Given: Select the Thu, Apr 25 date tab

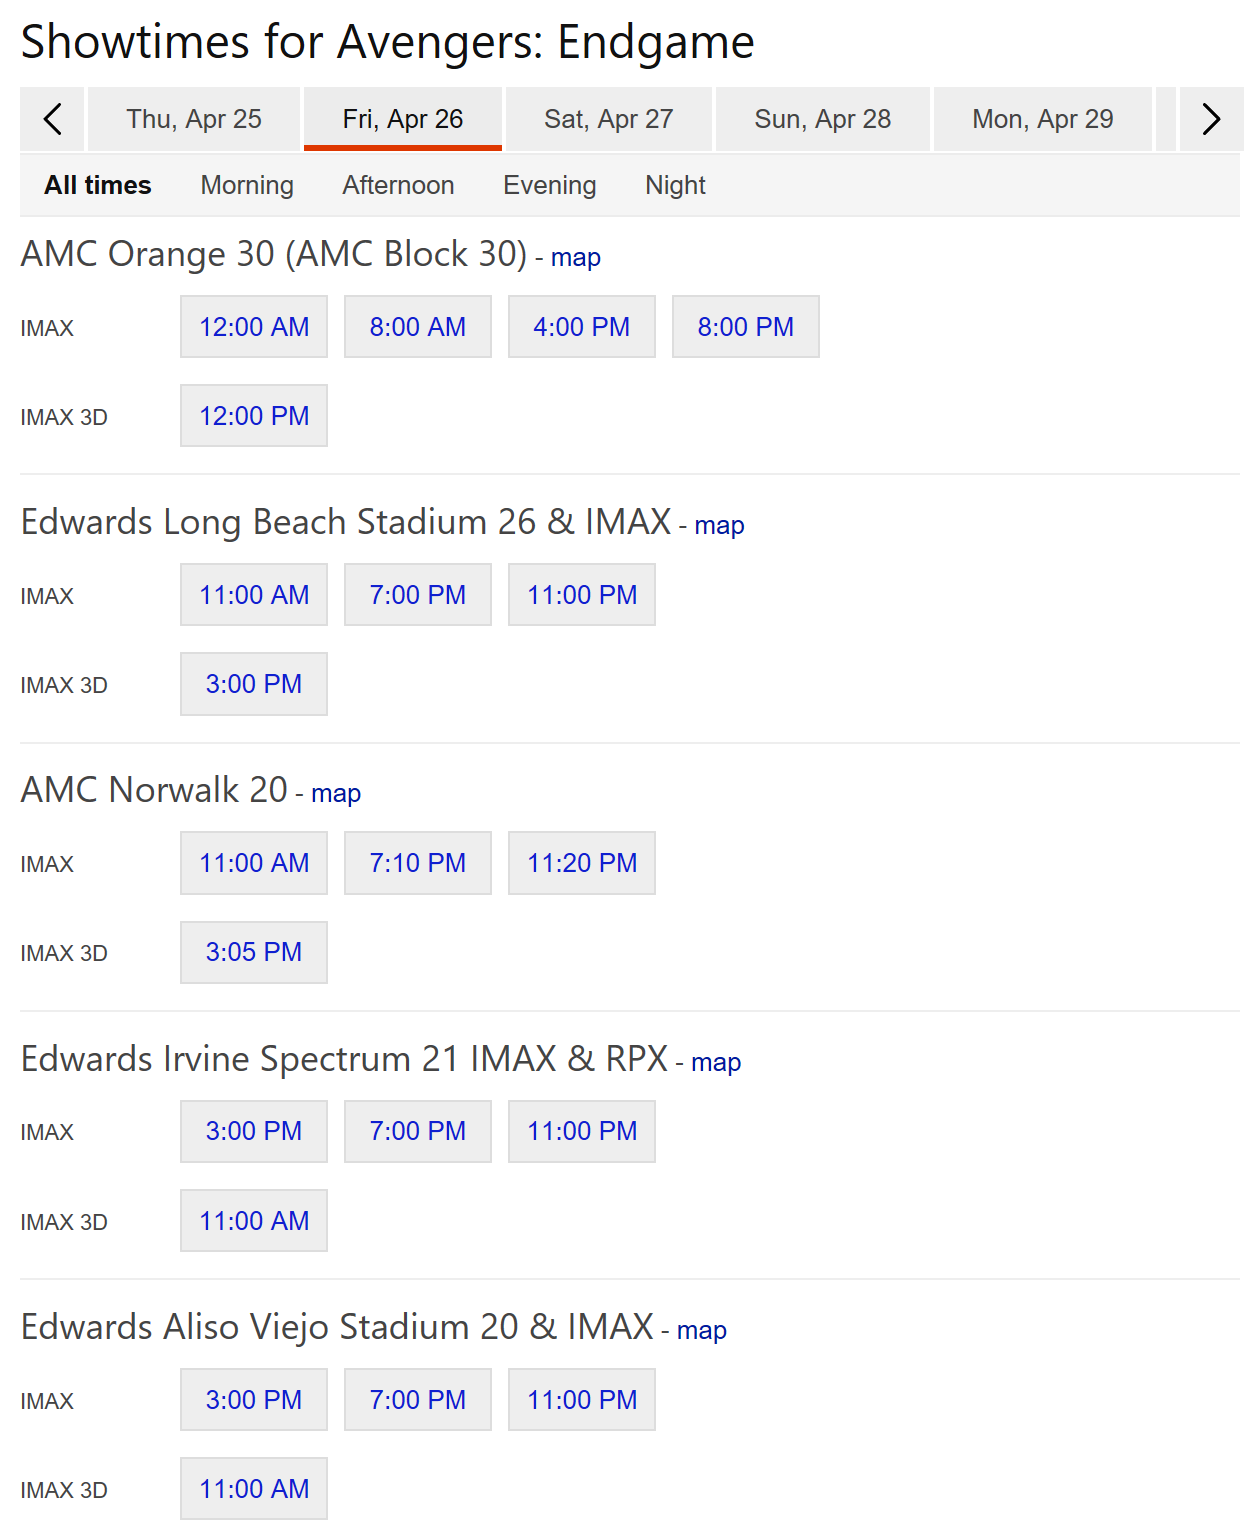Looking at the screenshot, I should [194, 119].
